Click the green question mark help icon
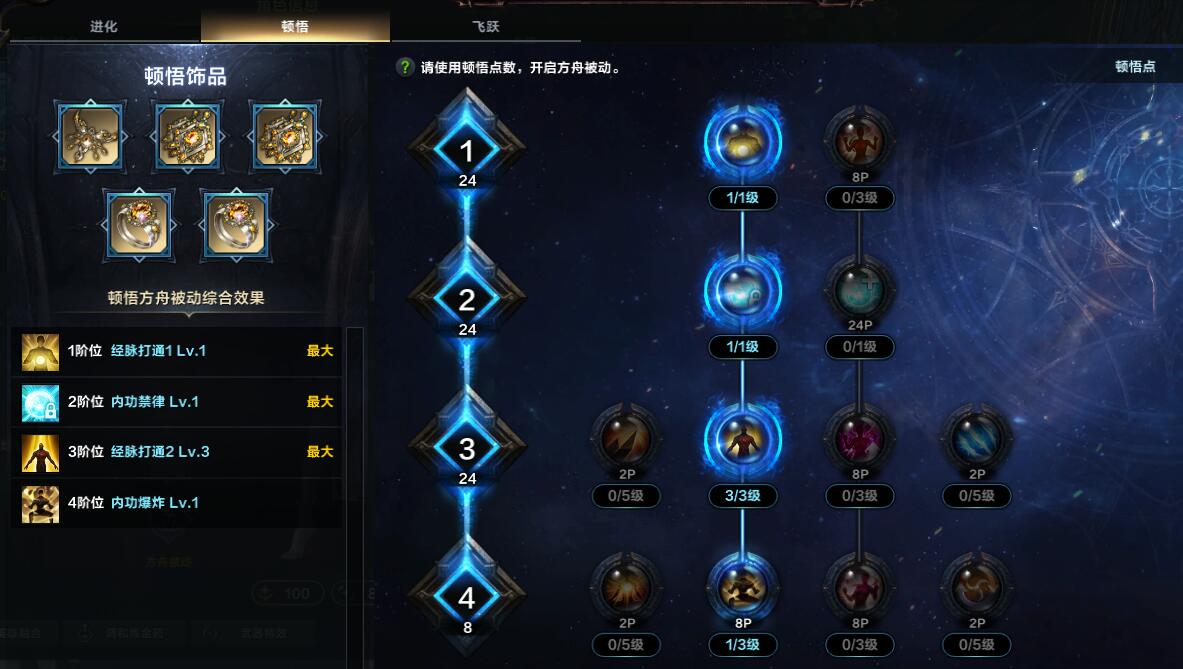1183x669 pixels. pyautogui.click(x=405, y=67)
